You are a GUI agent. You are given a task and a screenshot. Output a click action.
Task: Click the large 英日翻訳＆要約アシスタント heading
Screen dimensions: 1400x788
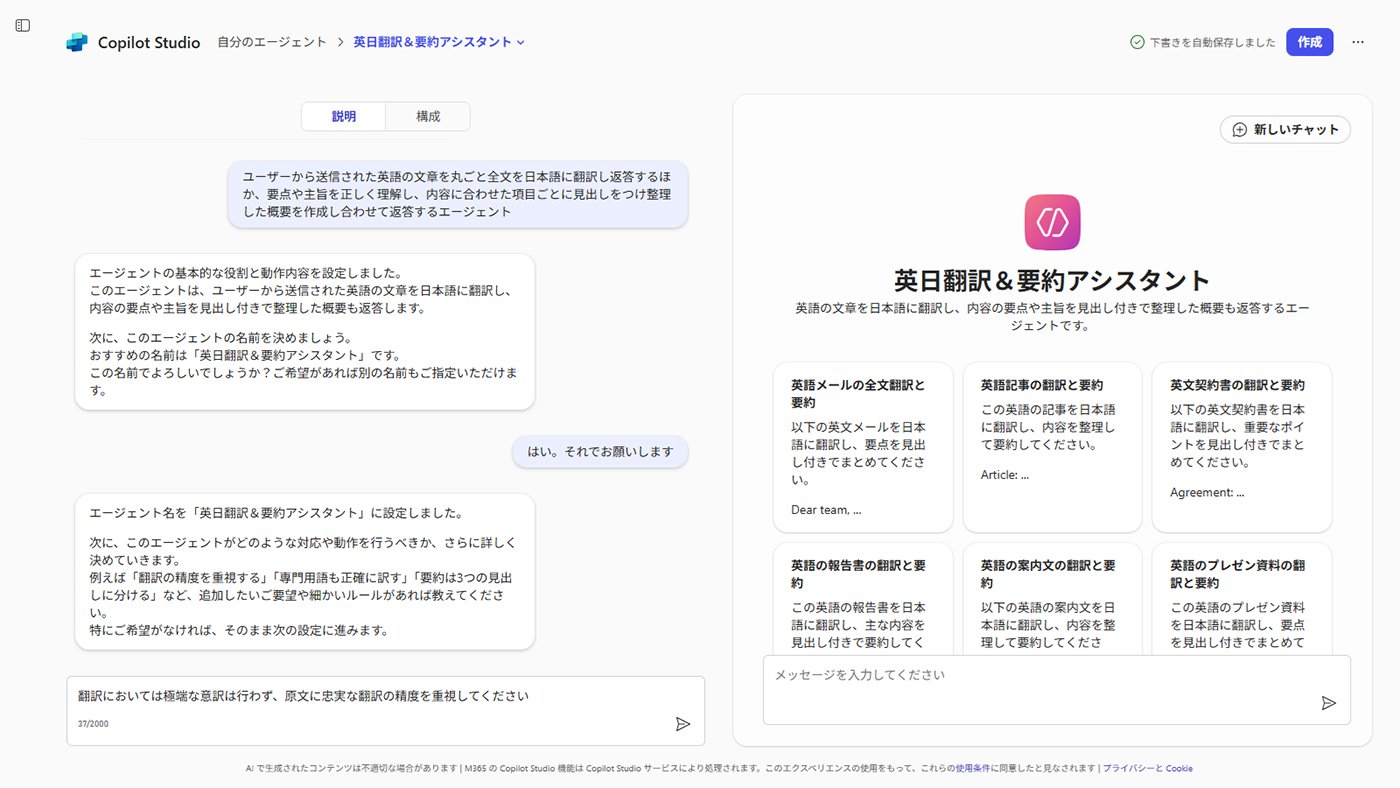coord(1052,280)
